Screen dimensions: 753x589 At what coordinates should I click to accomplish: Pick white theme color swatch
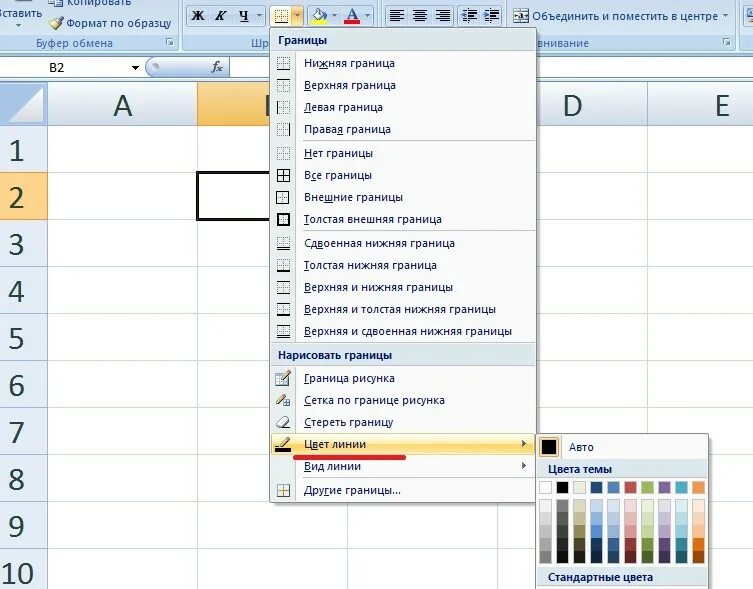pos(546,488)
